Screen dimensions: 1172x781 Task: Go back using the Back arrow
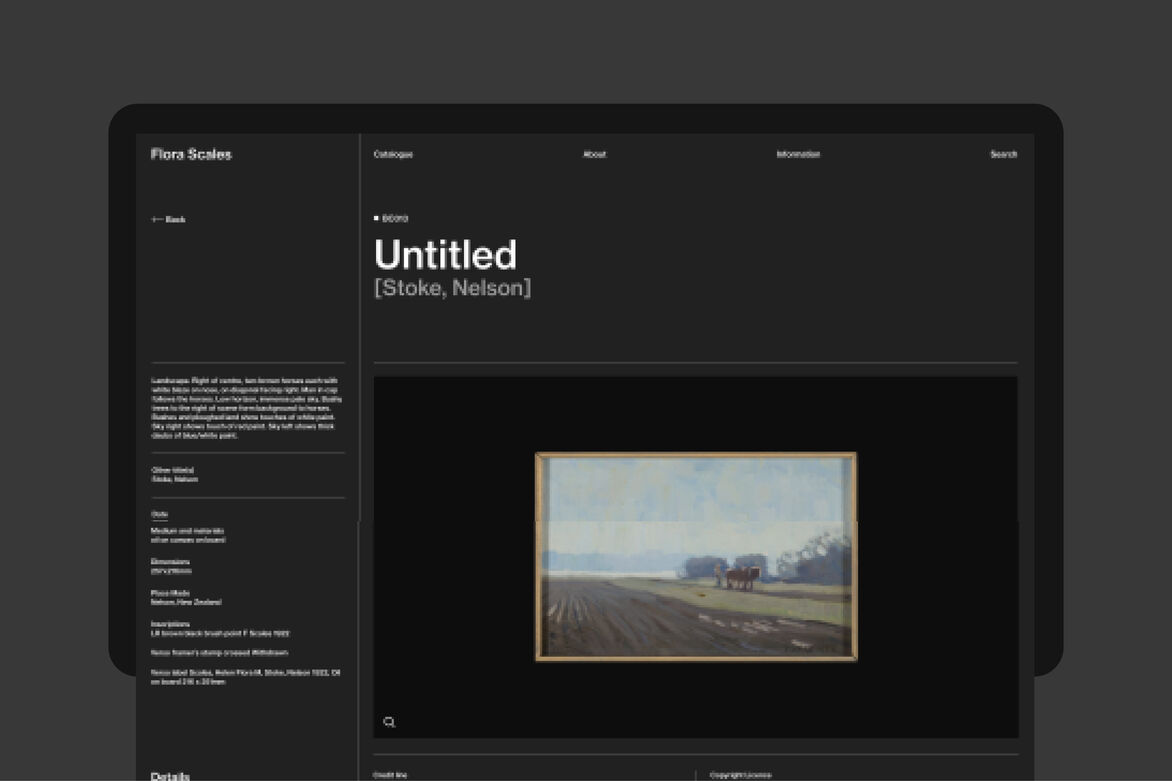coord(168,219)
